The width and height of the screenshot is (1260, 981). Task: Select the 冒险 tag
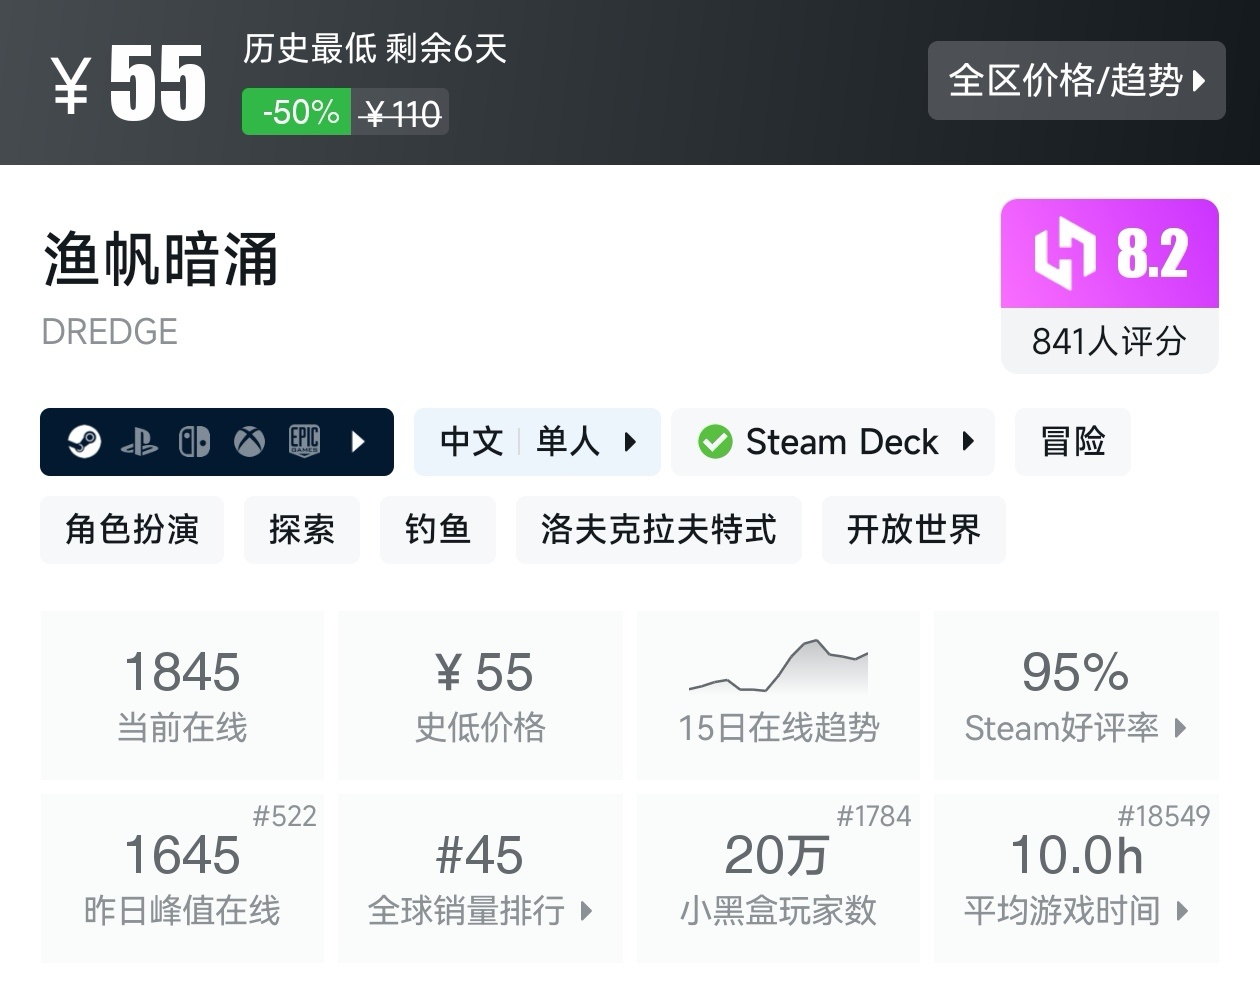[1072, 441]
